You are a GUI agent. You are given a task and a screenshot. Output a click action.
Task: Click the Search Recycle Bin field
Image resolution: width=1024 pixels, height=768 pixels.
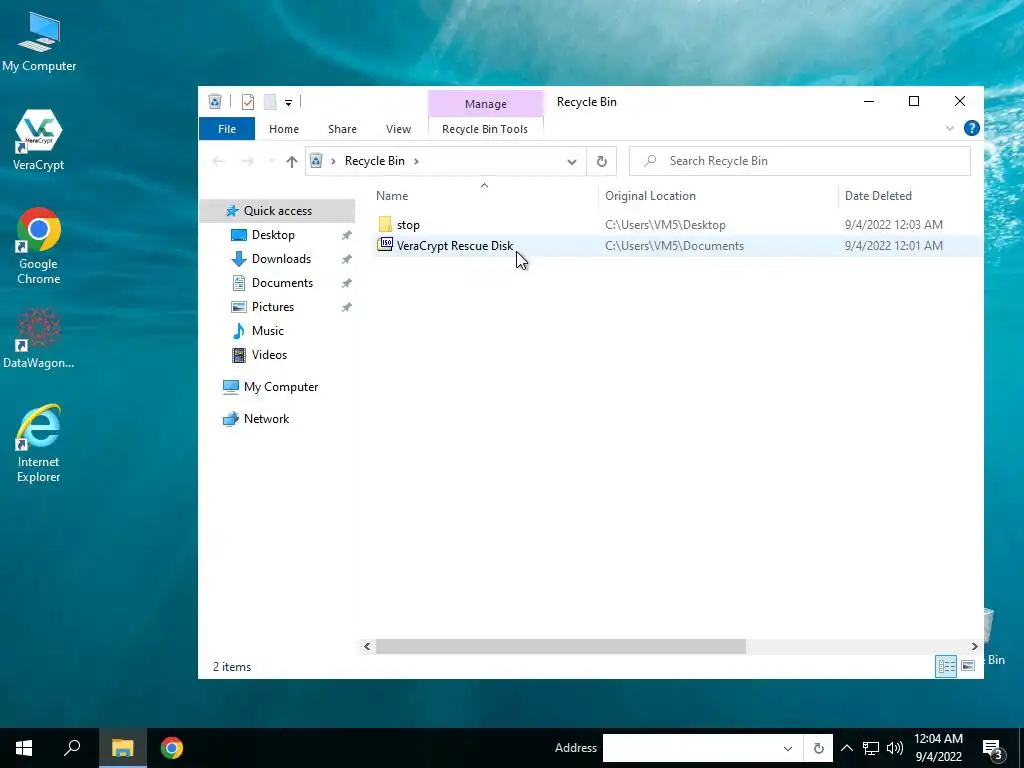(x=799, y=161)
